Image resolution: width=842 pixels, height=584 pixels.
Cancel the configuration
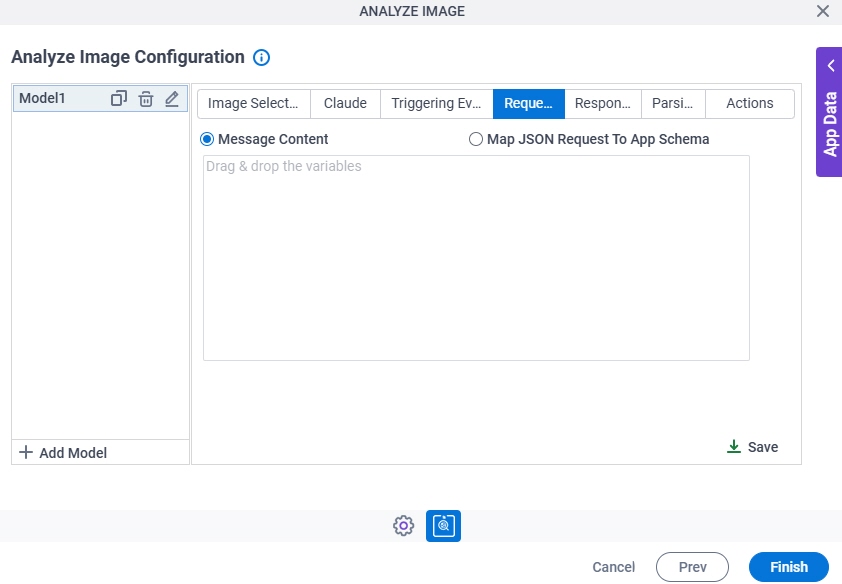[x=613, y=567]
